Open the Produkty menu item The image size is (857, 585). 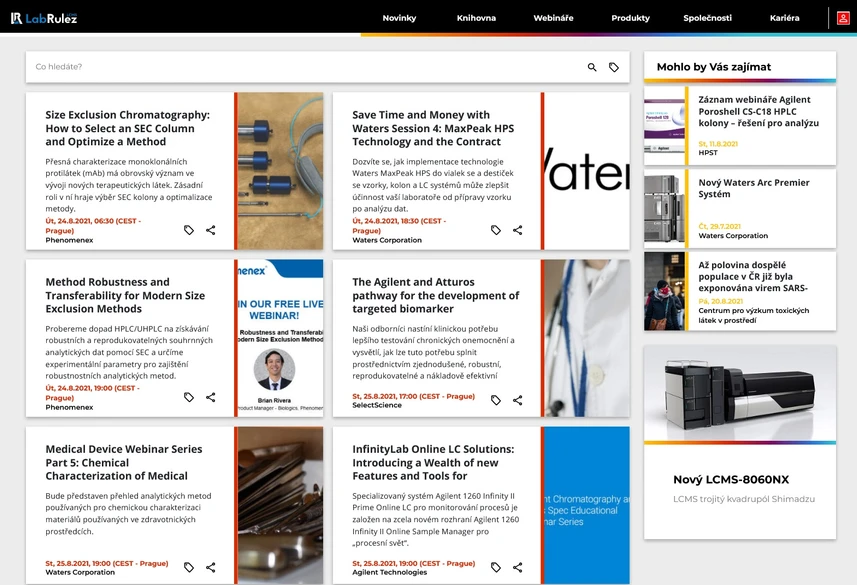tap(630, 18)
